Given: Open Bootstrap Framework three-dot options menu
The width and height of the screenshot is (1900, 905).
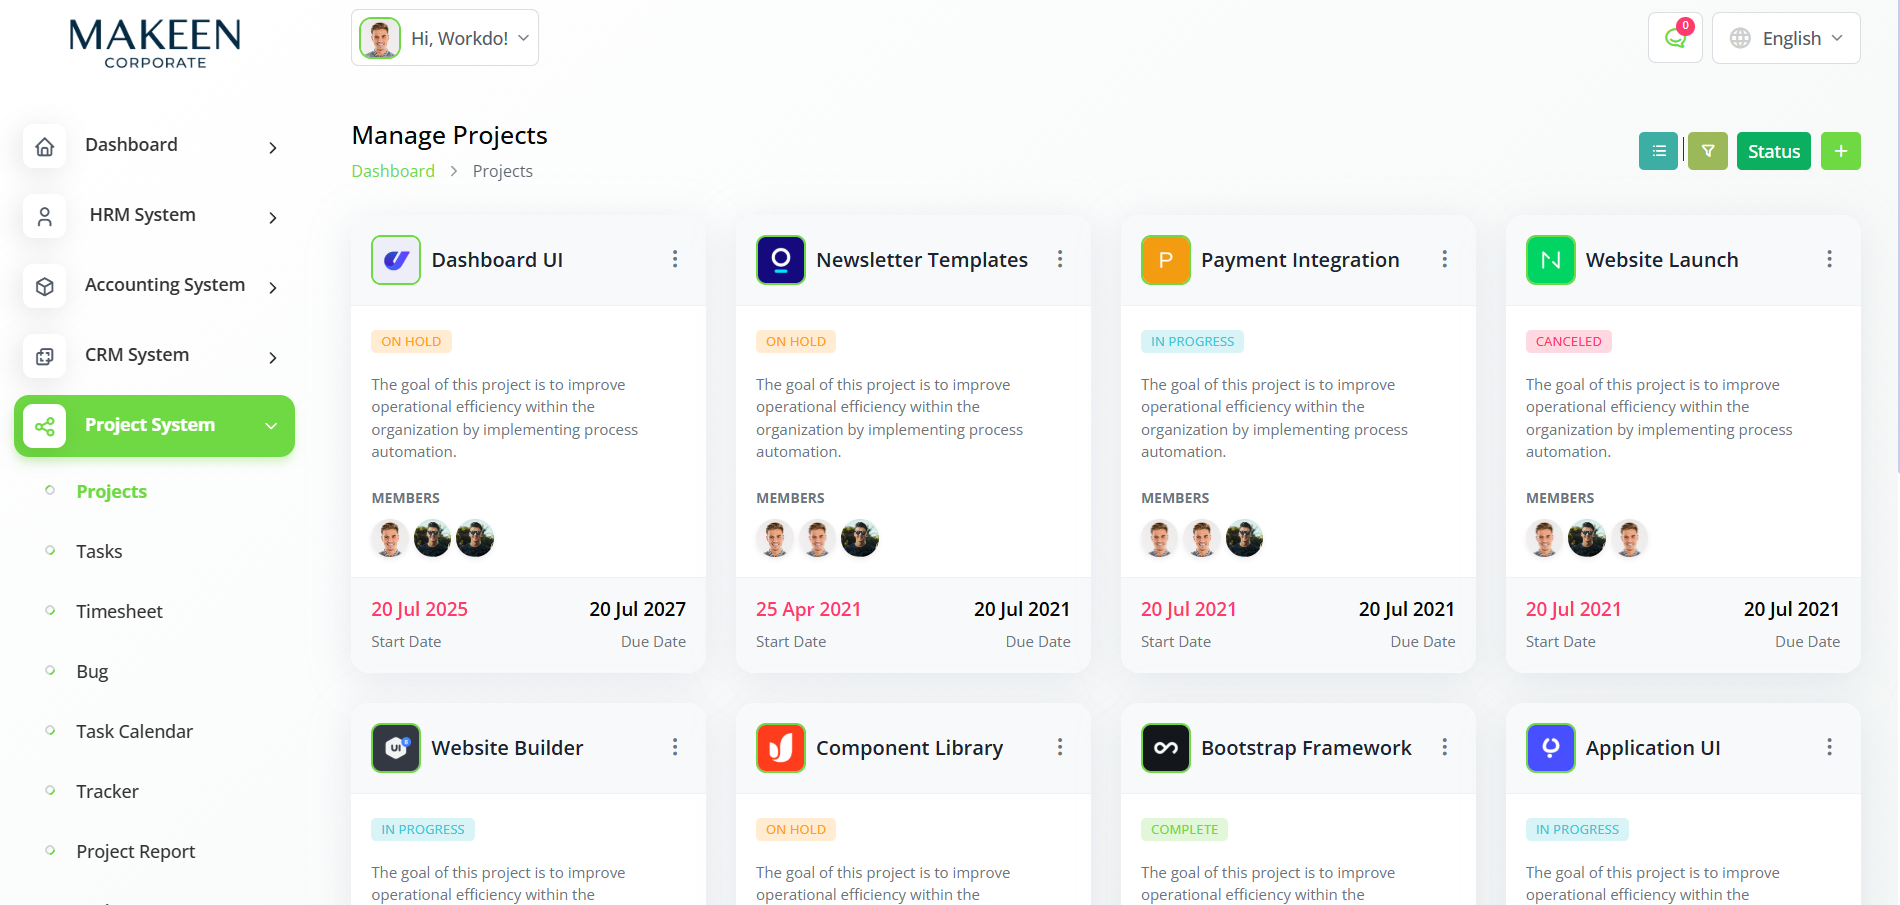Looking at the screenshot, I should pyautogui.click(x=1444, y=748).
